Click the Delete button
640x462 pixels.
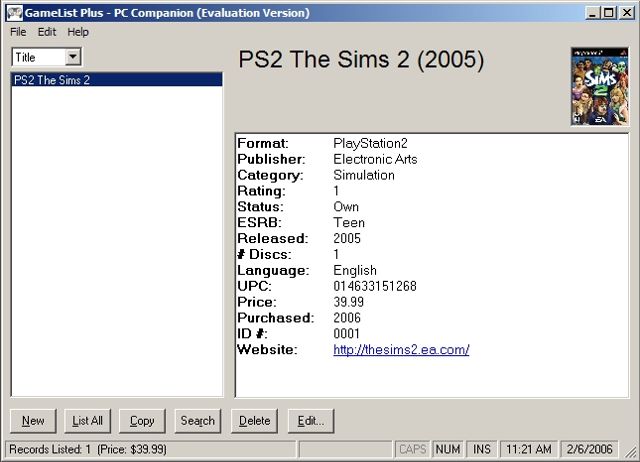[x=254, y=421]
